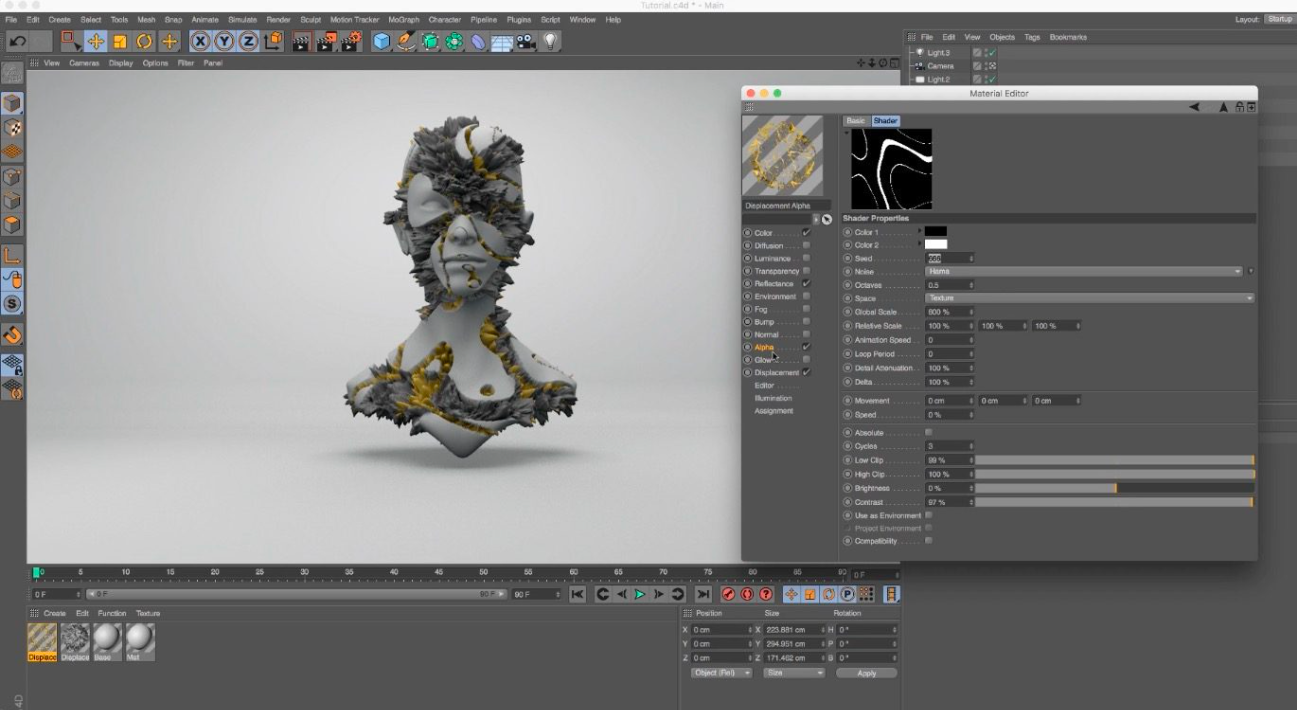Screen dimensions: 1297x710
Task: Click the record active objects button
Action: [729, 594]
